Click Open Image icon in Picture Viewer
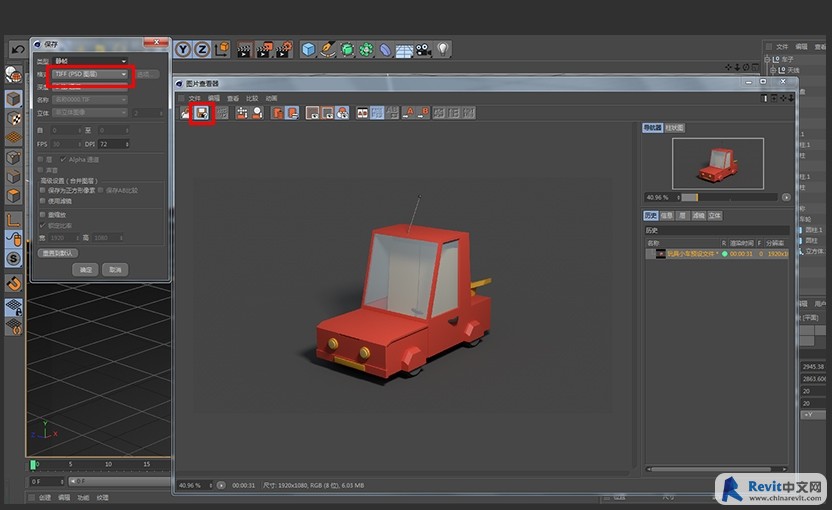Screen dimensions: 832x510 (185, 113)
